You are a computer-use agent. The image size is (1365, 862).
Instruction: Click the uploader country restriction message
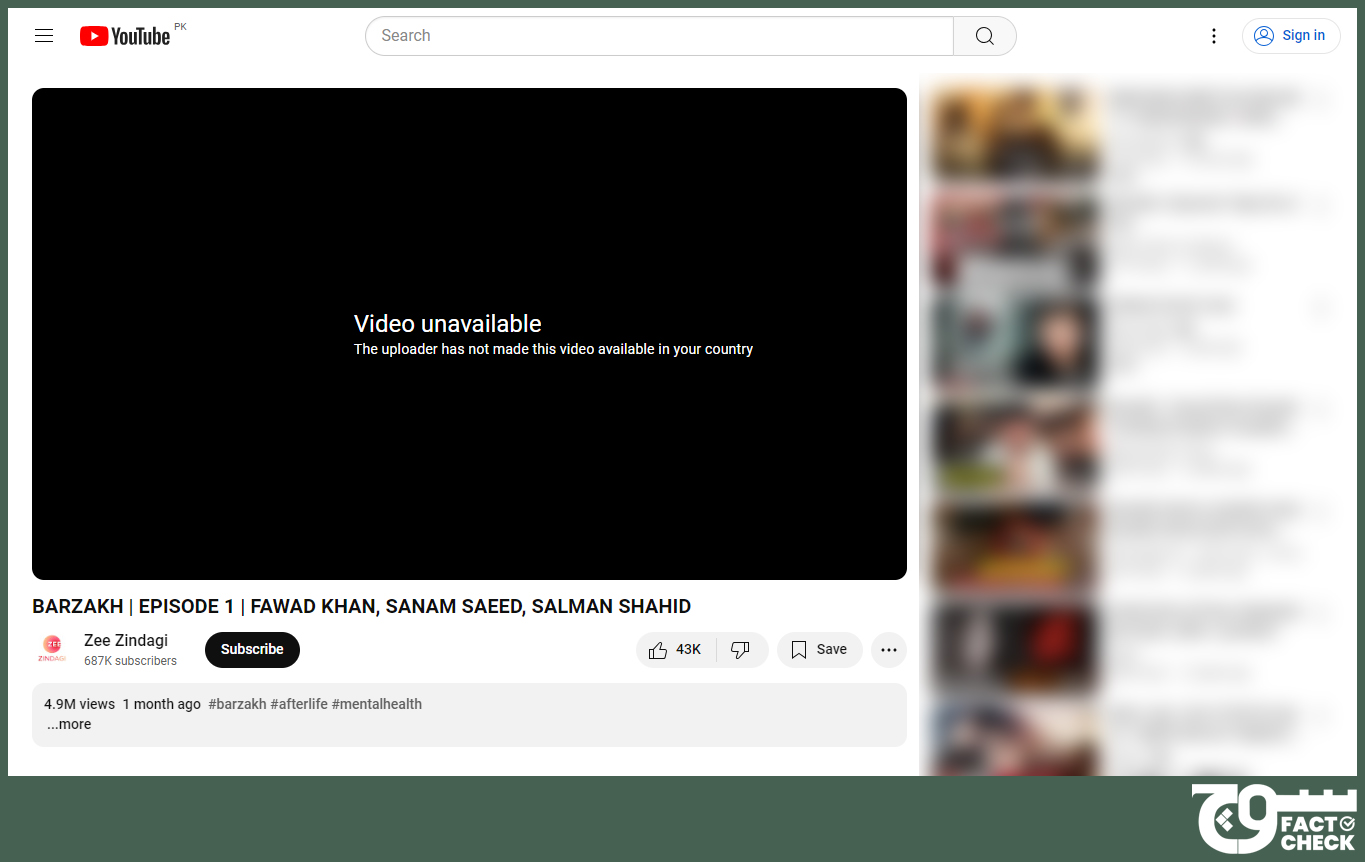tap(553, 349)
